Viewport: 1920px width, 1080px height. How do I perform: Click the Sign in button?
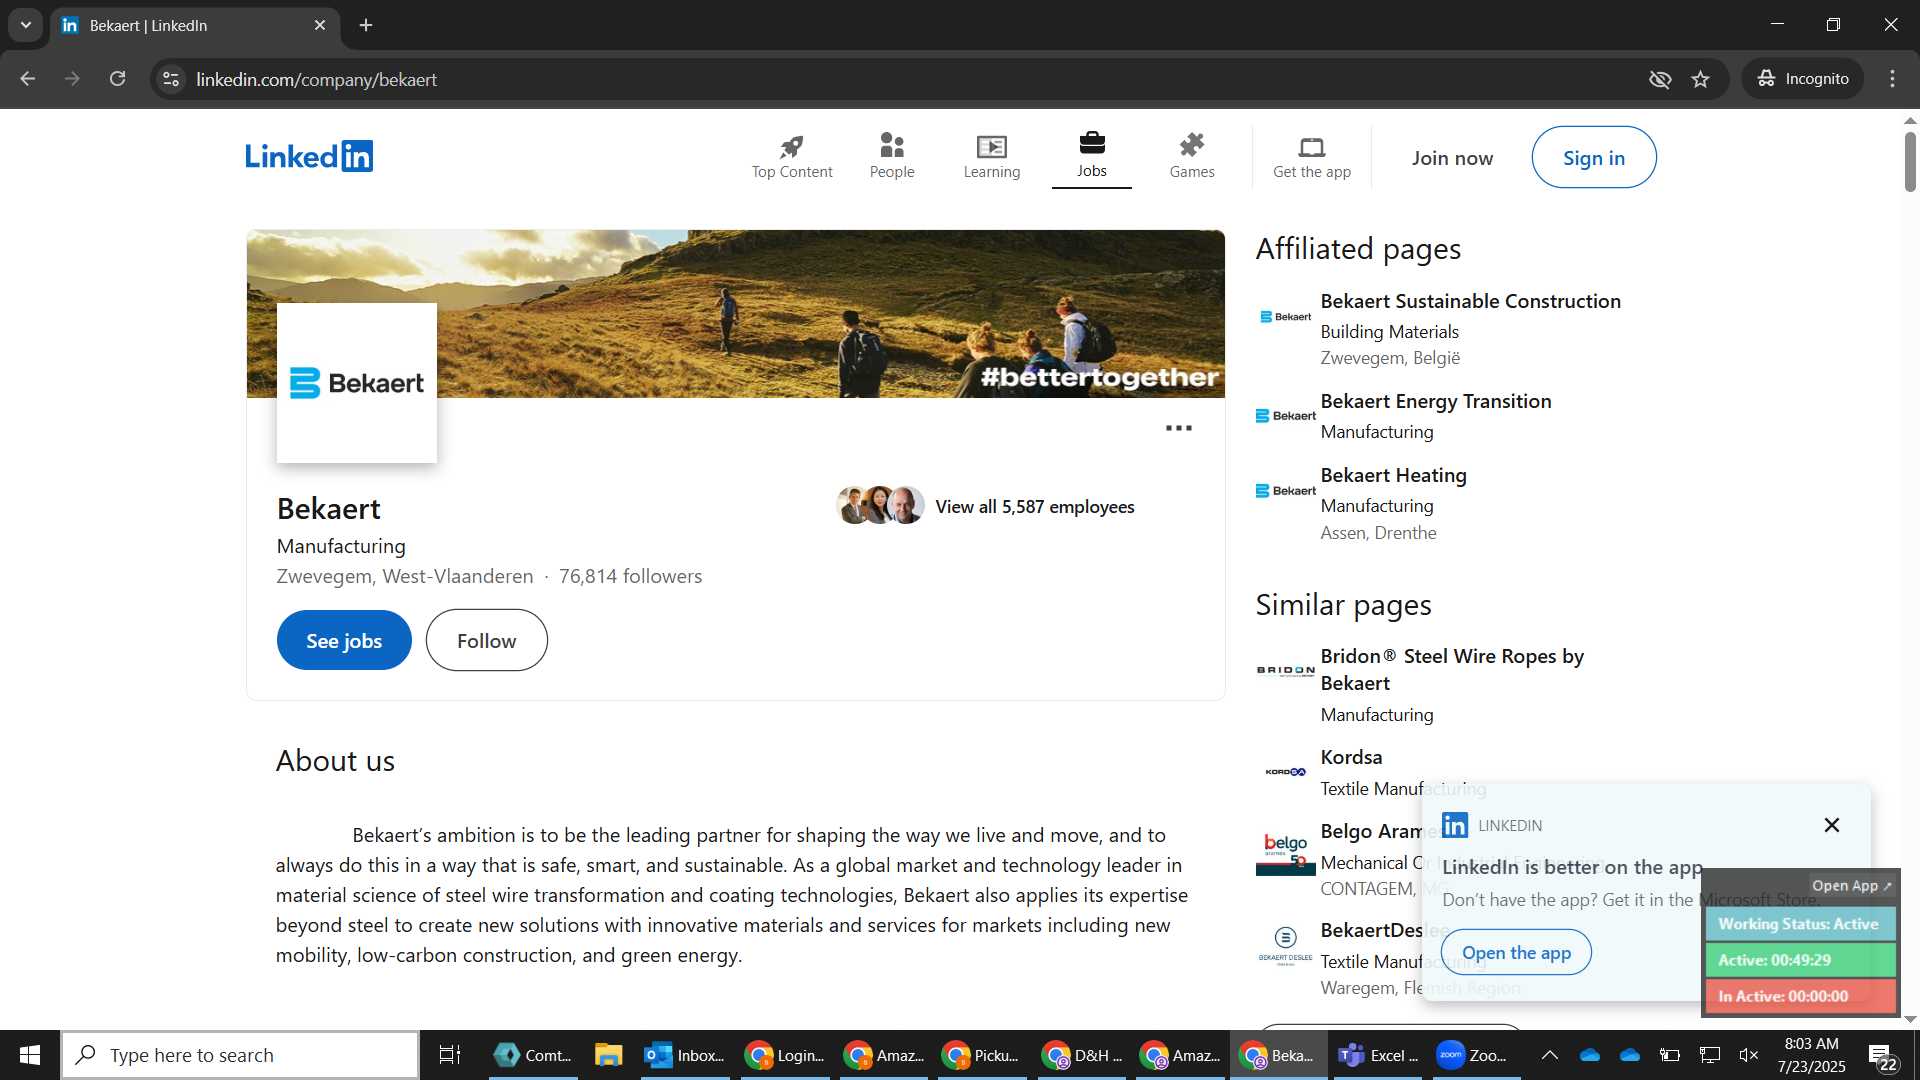(1594, 158)
